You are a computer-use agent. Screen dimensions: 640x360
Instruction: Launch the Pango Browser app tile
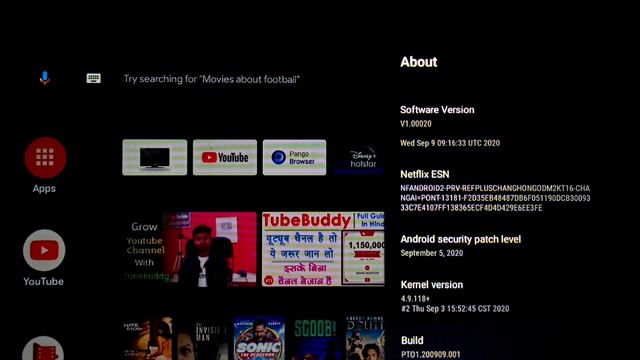[294, 158]
